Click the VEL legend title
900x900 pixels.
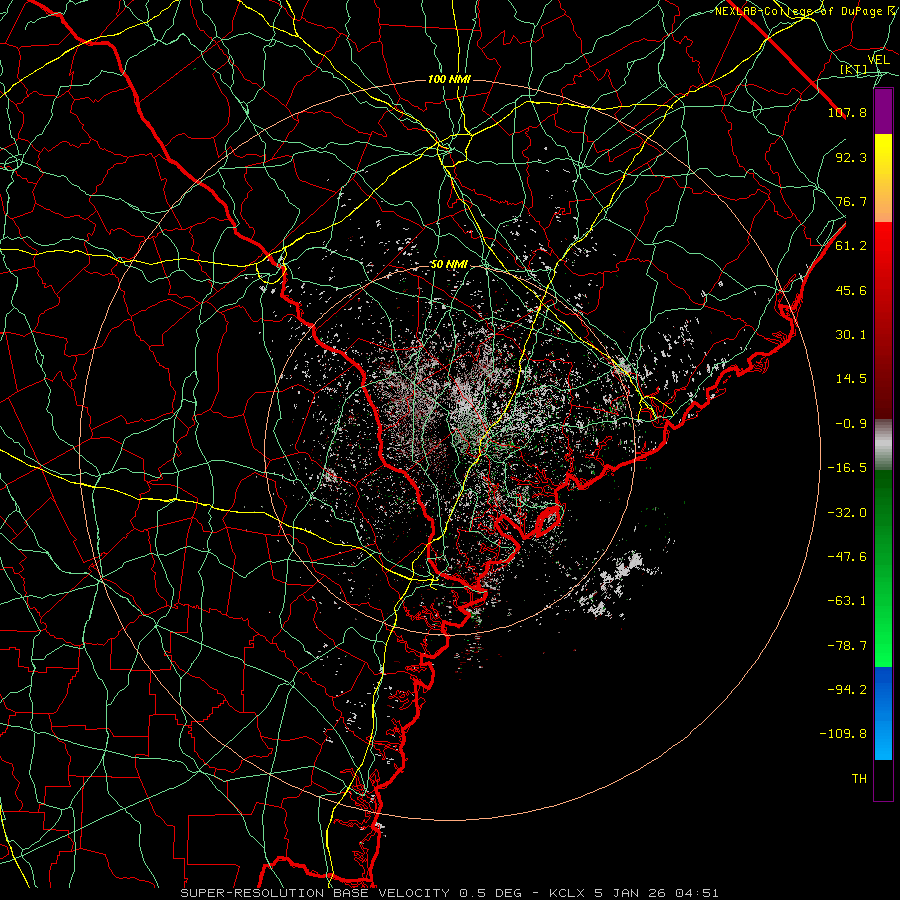pyautogui.click(x=879, y=60)
